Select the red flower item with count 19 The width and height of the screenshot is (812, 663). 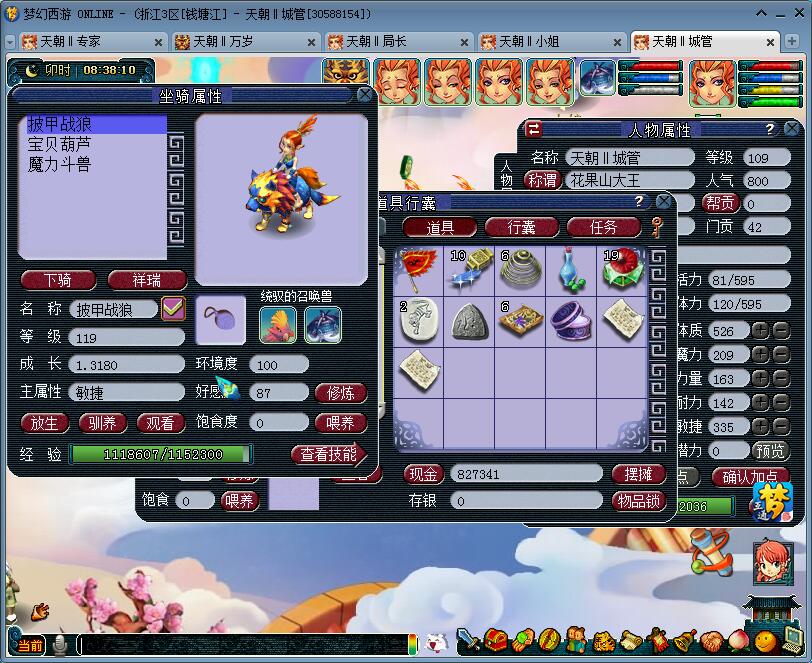[x=621, y=270]
